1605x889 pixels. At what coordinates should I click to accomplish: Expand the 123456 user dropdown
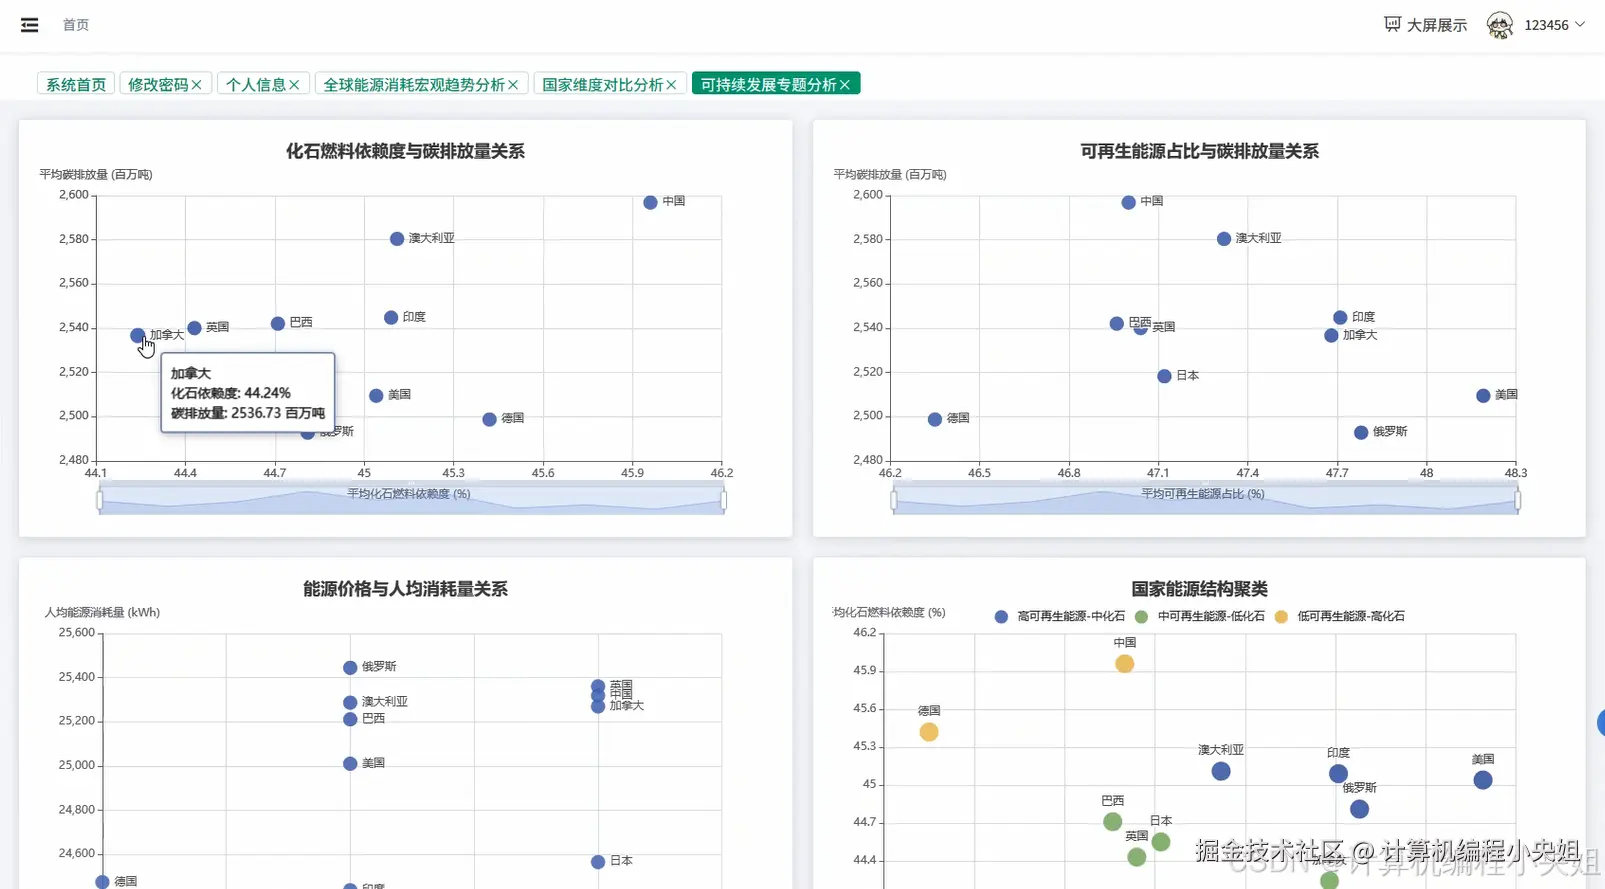pos(1554,25)
